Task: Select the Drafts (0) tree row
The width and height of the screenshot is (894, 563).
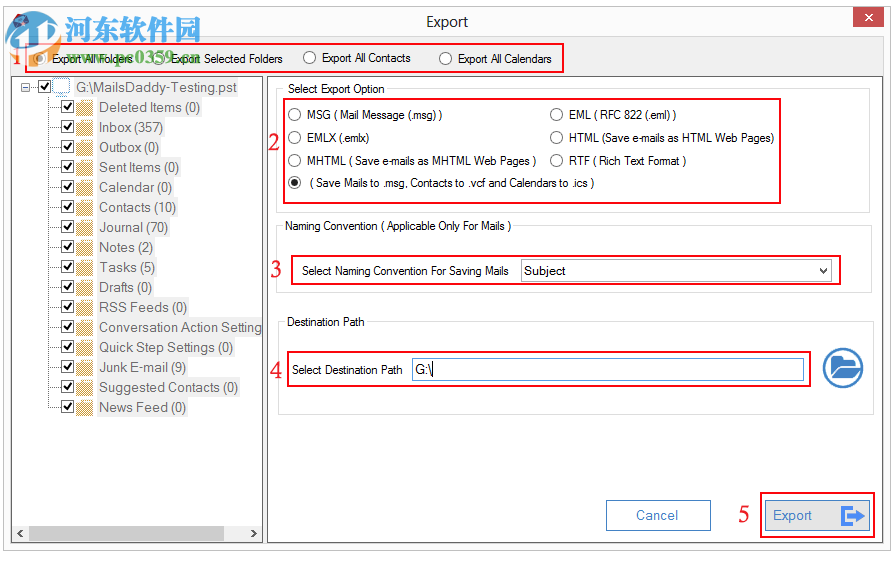Action: point(125,287)
